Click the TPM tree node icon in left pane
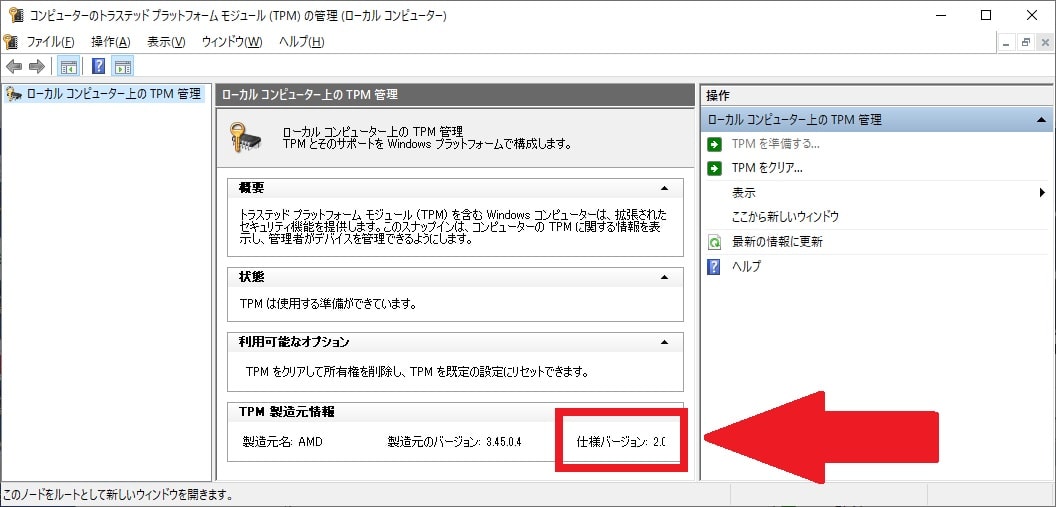 [x=14, y=94]
